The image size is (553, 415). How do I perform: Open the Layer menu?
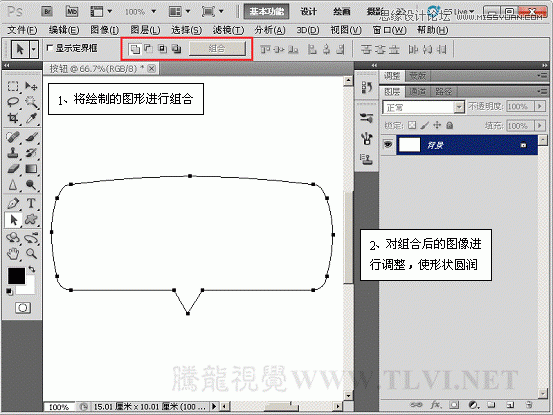click(145, 30)
